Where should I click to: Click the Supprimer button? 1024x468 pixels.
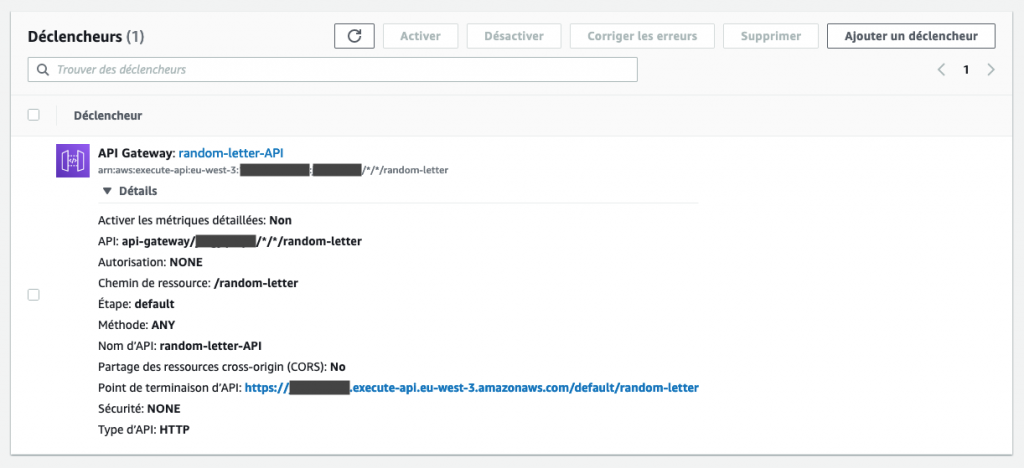[x=771, y=36]
